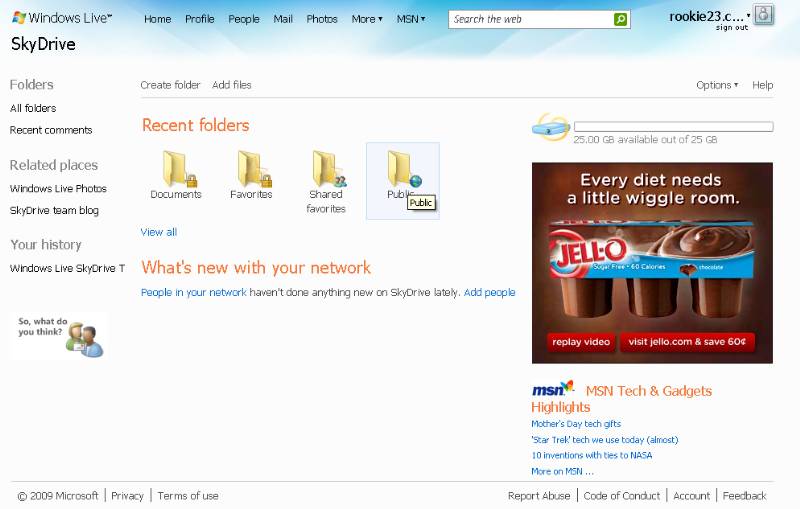Click Add files
The image size is (800, 509).
232,85
